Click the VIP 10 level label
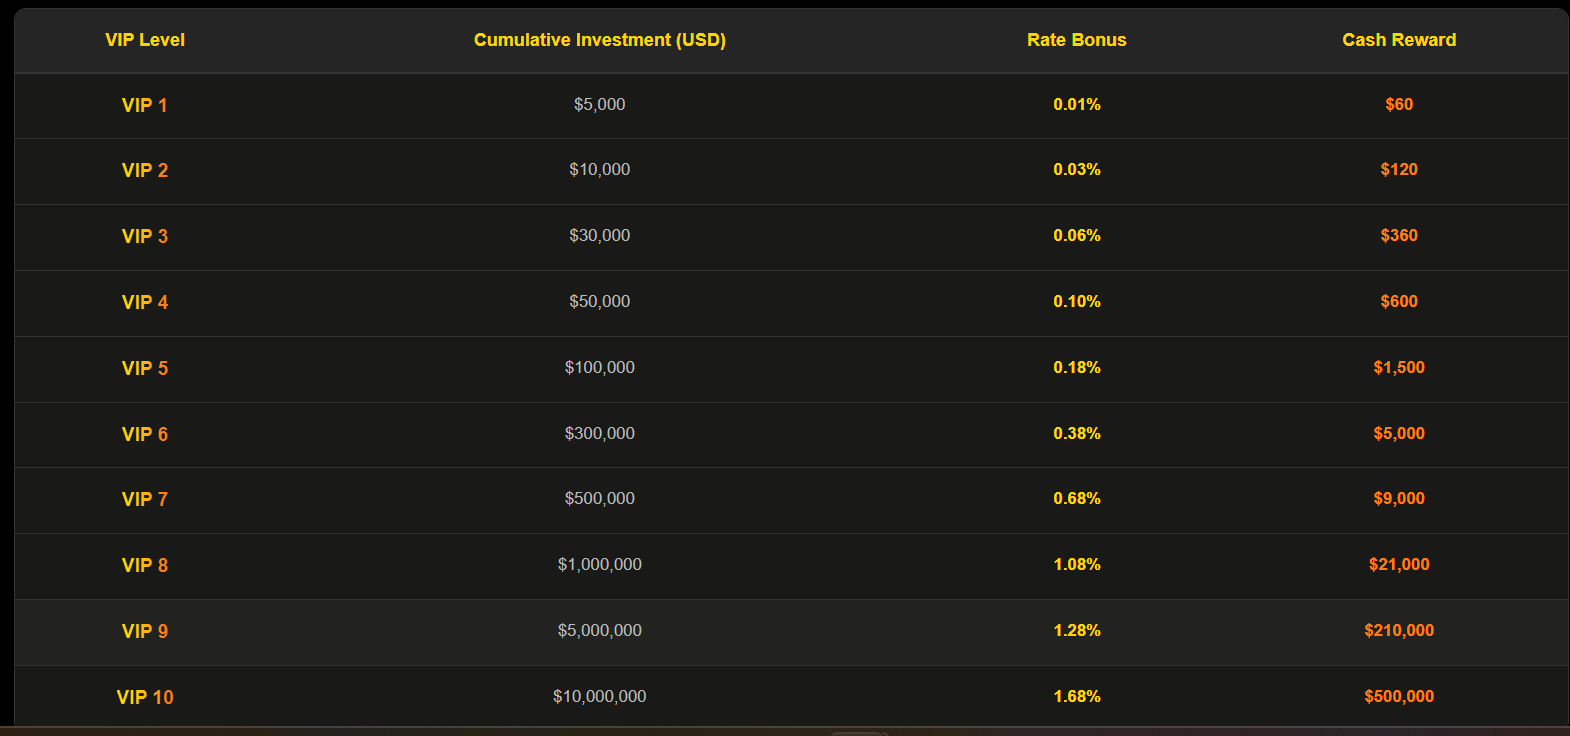Image resolution: width=1570 pixels, height=736 pixels. point(145,697)
